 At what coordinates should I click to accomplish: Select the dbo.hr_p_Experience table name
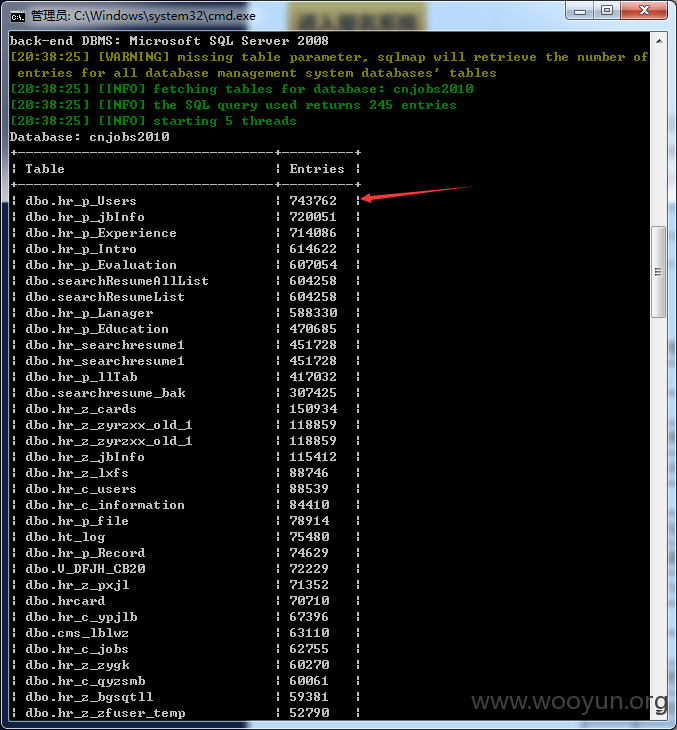[x=101, y=233]
